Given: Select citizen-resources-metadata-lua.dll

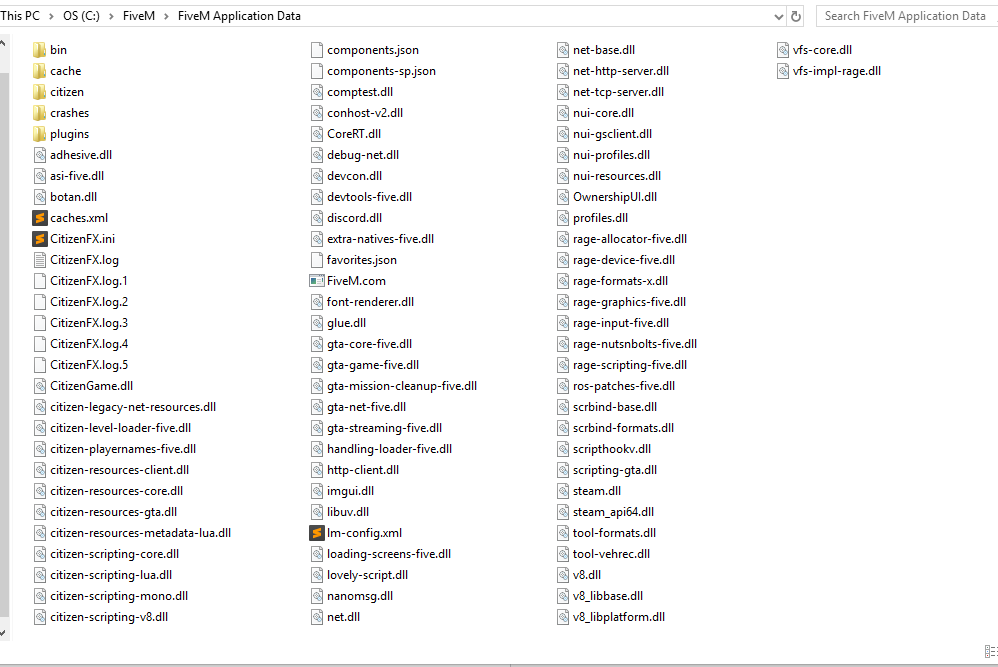Looking at the screenshot, I should [x=141, y=533].
